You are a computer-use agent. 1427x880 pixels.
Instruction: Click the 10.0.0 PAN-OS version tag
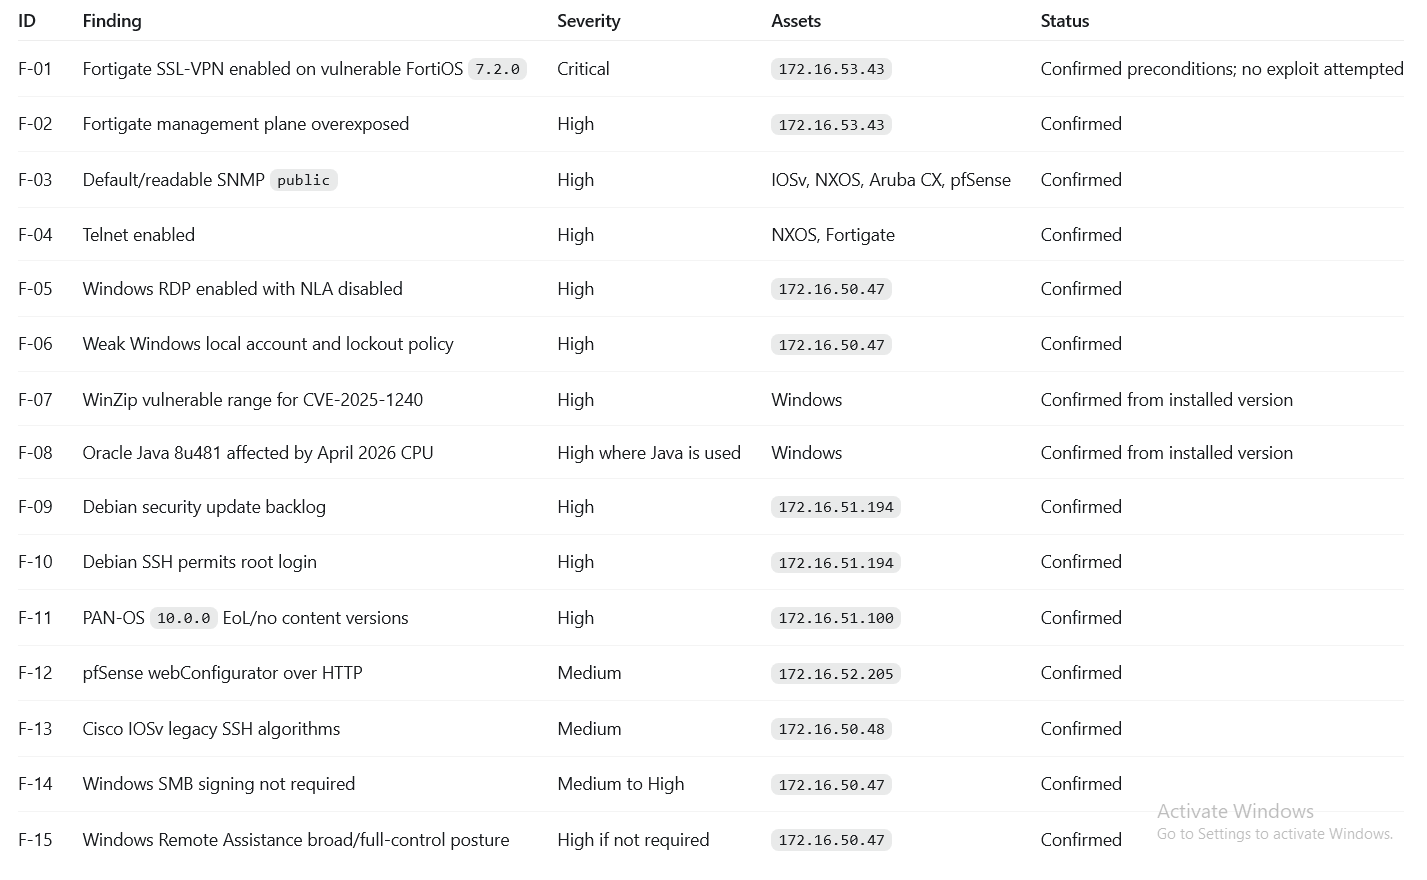183,618
